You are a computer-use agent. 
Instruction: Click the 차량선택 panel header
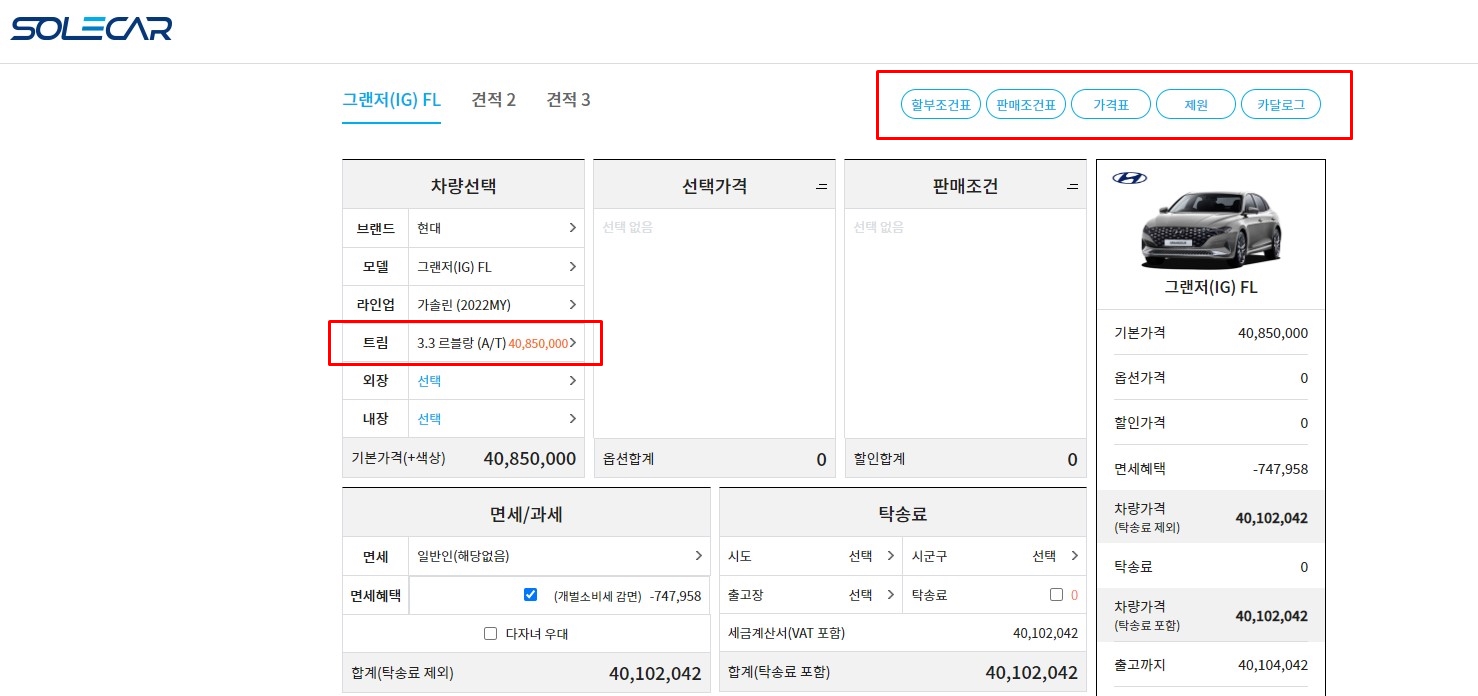pos(463,185)
